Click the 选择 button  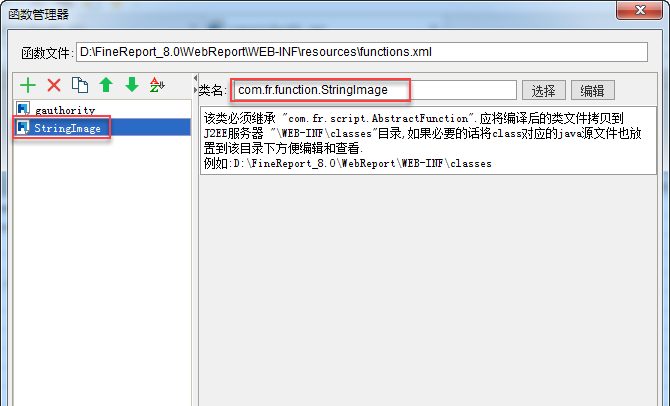(544, 90)
